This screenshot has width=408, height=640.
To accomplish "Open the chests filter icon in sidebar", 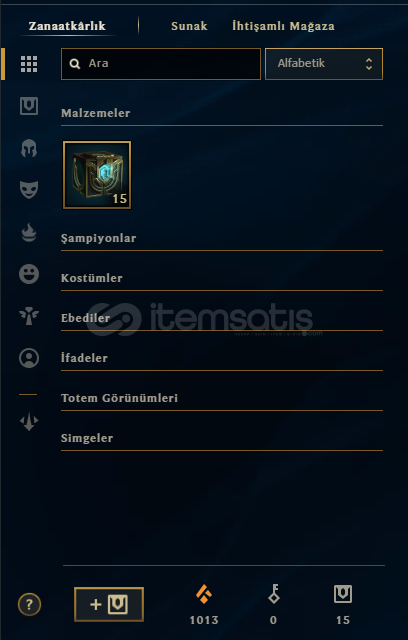I will point(29,106).
